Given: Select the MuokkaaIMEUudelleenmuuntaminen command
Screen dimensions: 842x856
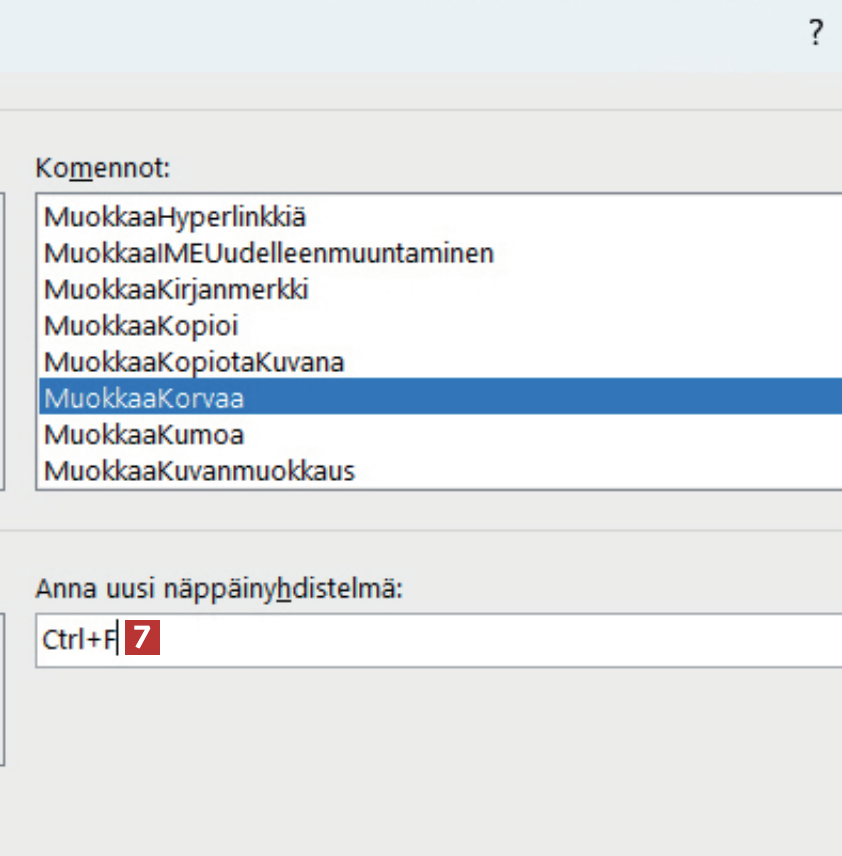Looking at the screenshot, I should click(x=268, y=253).
